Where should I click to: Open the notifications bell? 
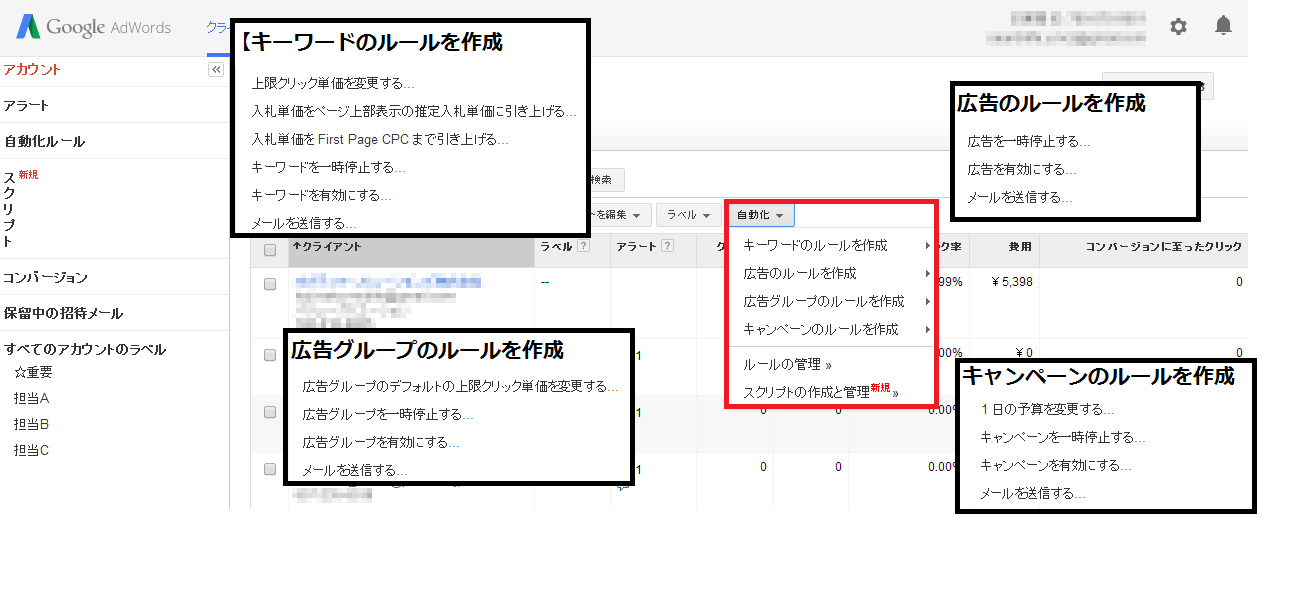[x=1223, y=26]
